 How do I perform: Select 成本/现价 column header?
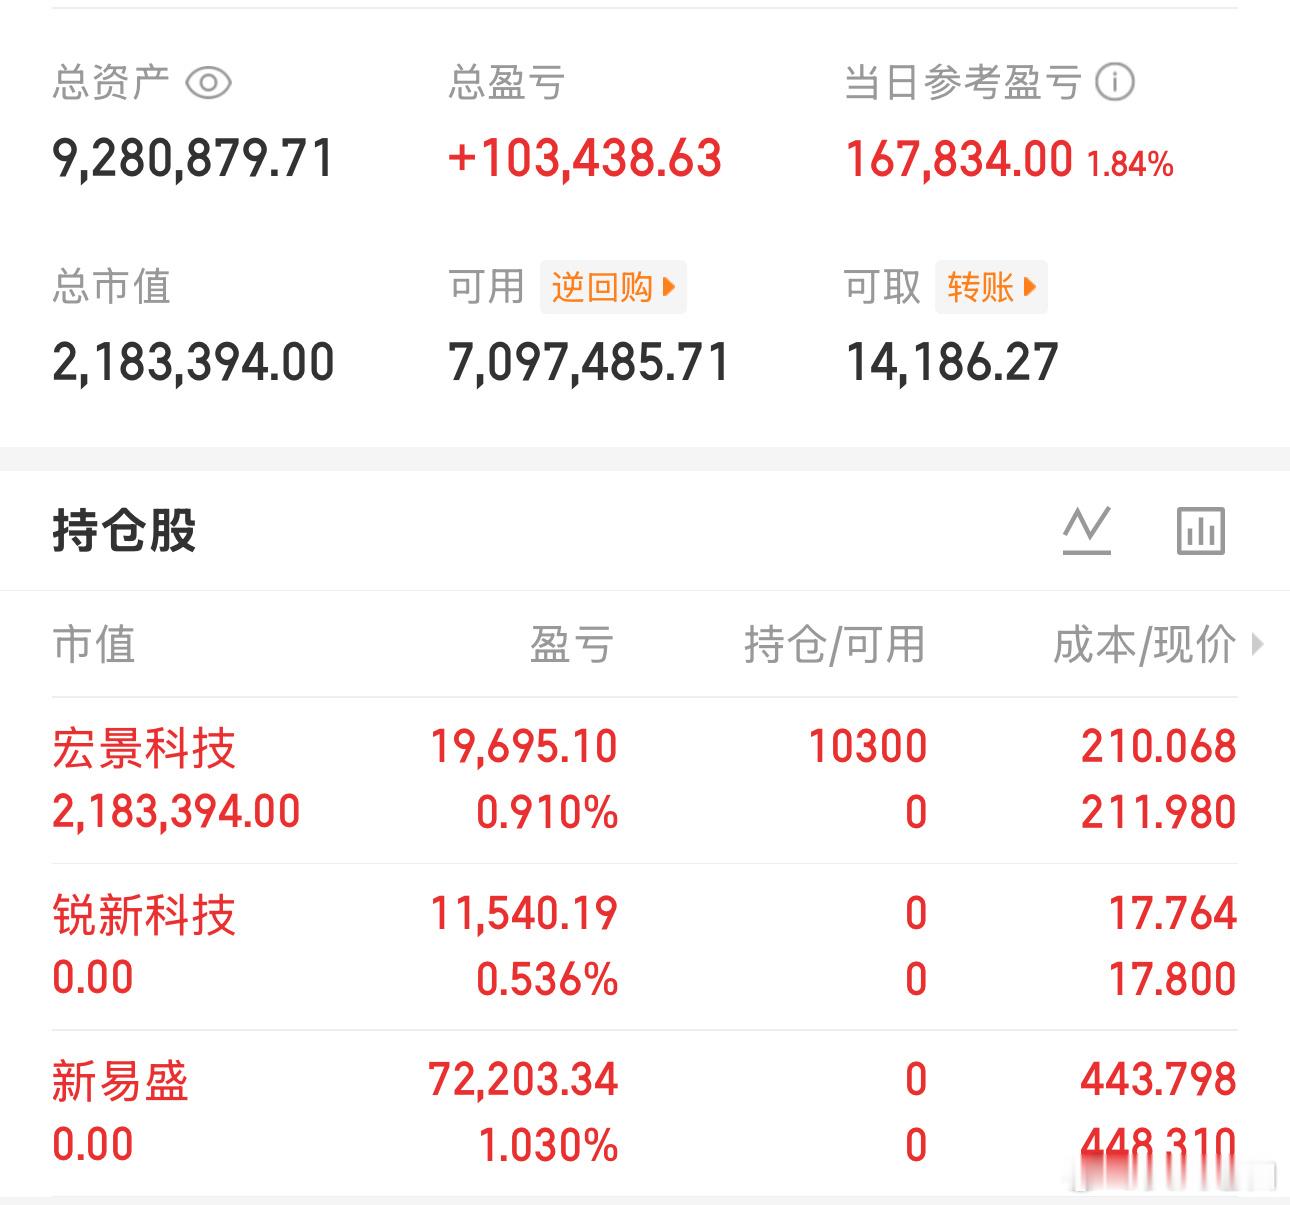coord(1145,644)
